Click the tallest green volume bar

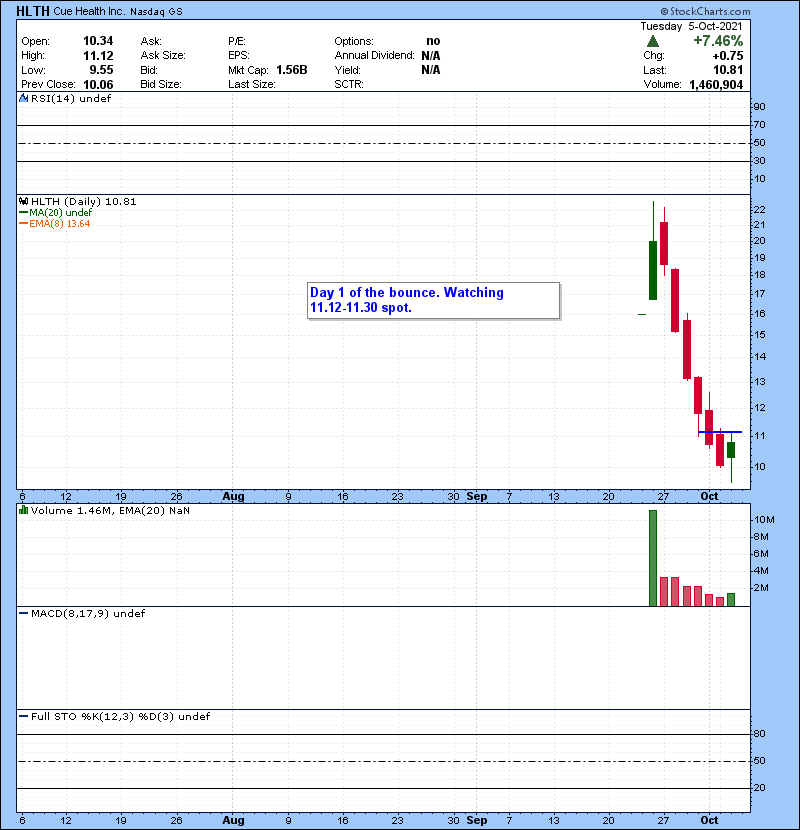pos(653,558)
